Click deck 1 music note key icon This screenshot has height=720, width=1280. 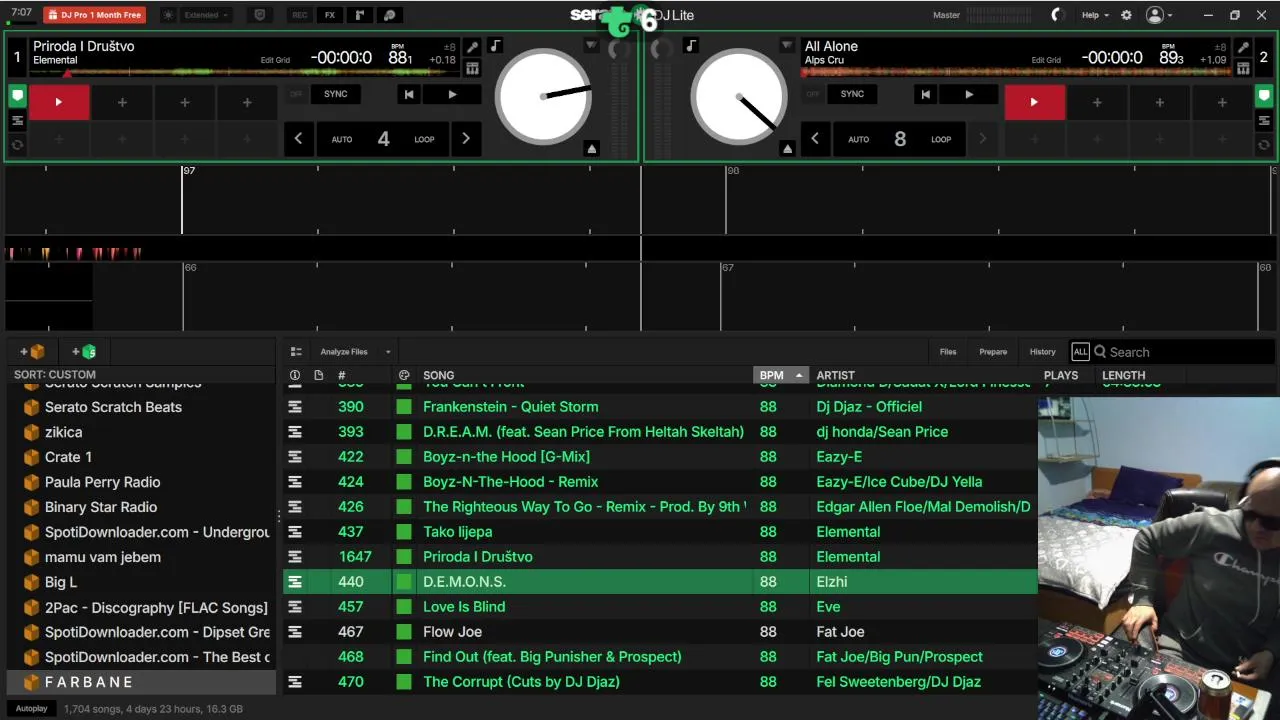tap(496, 46)
